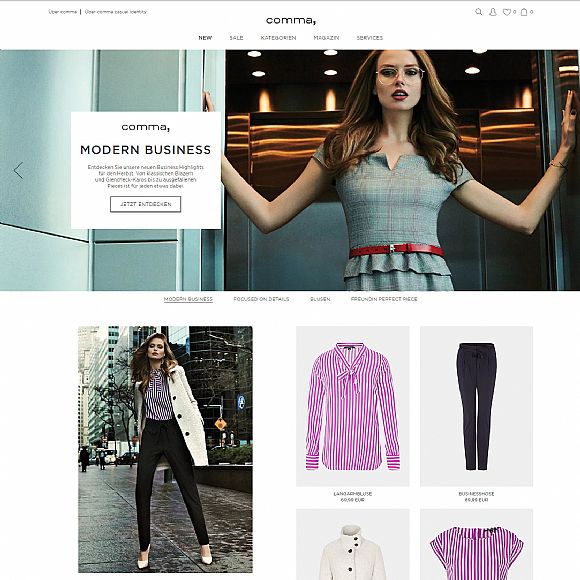Open the wishlist heart icon
The height and width of the screenshot is (580, 580).
tap(506, 12)
